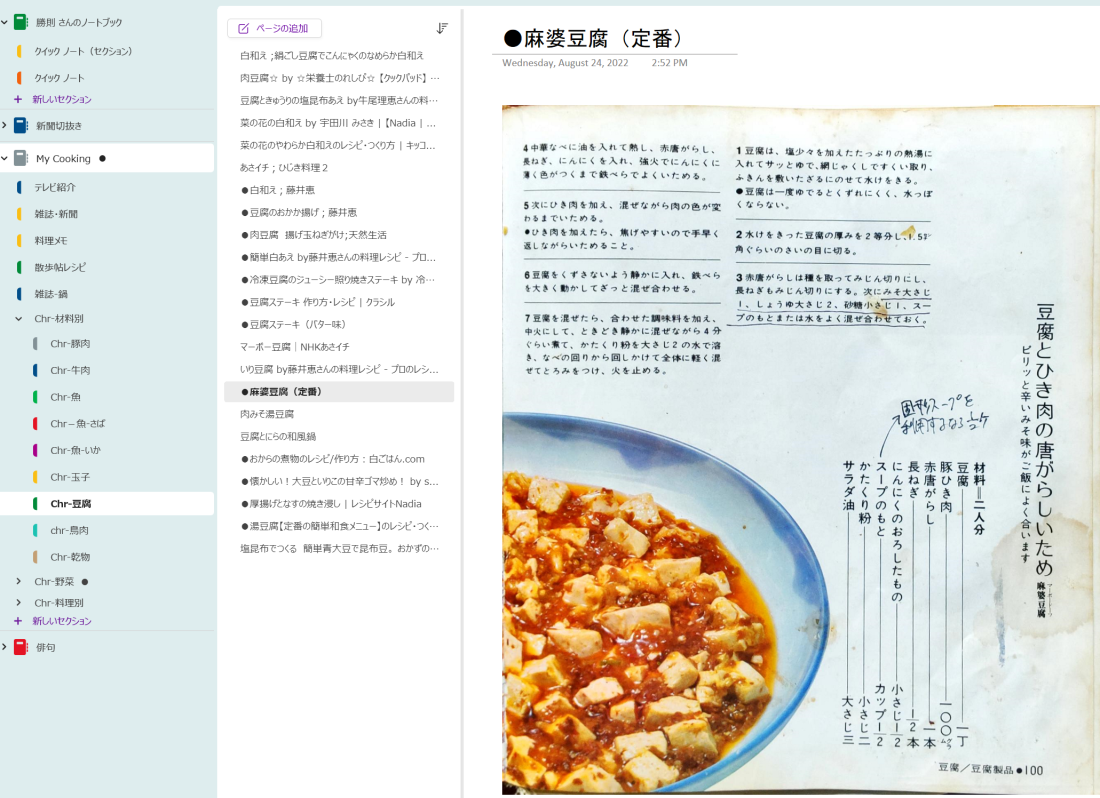Click the plus icon under クイック ノート
The width and height of the screenshot is (1100, 798).
click(18, 100)
